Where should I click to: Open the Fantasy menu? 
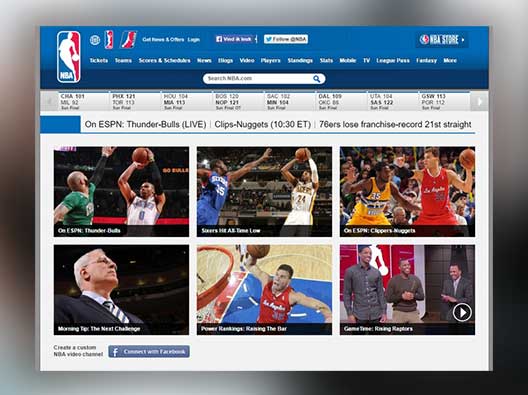click(x=426, y=61)
